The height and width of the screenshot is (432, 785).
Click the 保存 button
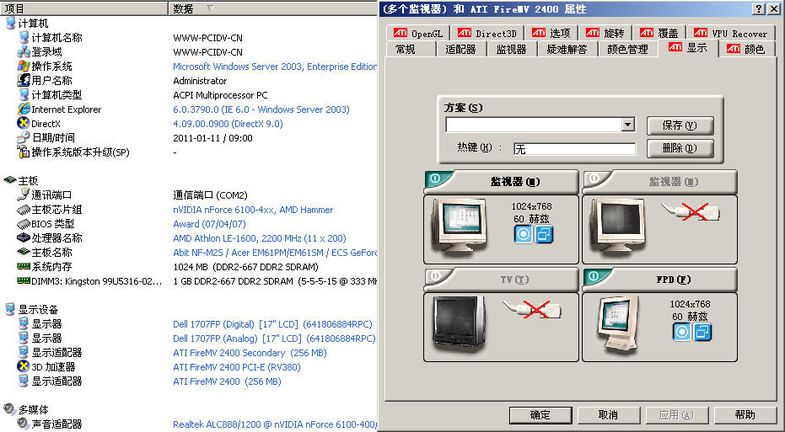(680, 125)
